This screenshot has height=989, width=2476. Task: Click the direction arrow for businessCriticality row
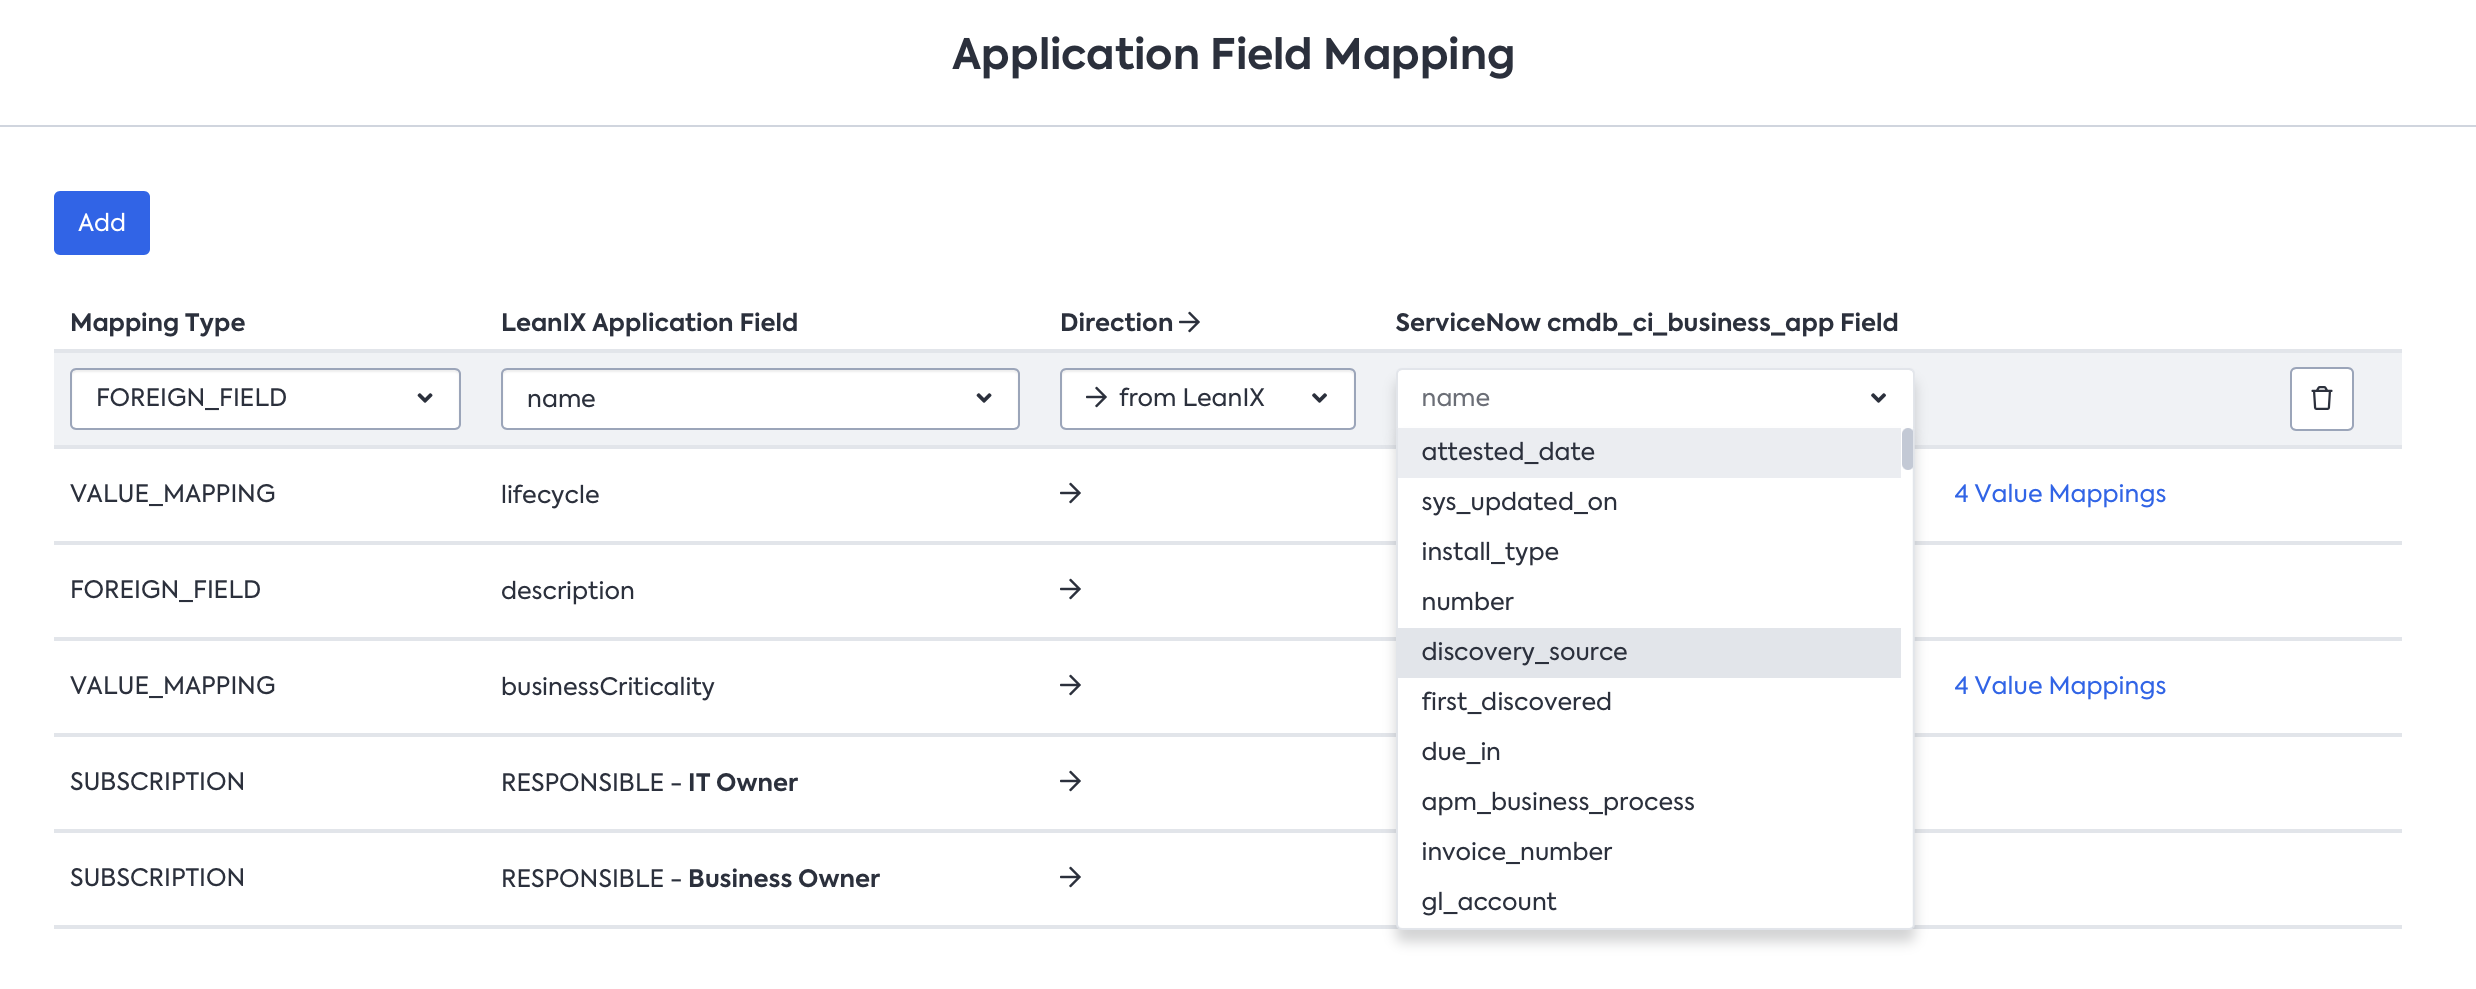tap(1070, 685)
